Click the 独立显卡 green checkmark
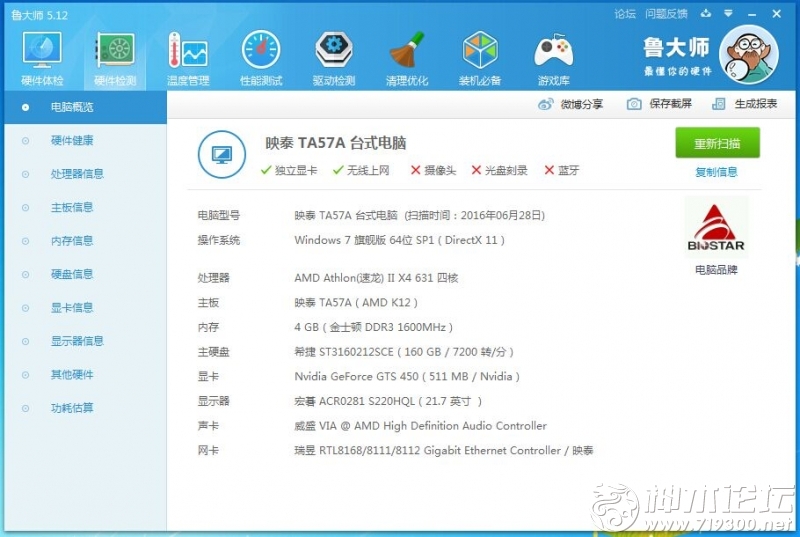The width and height of the screenshot is (800, 537). coord(265,170)
